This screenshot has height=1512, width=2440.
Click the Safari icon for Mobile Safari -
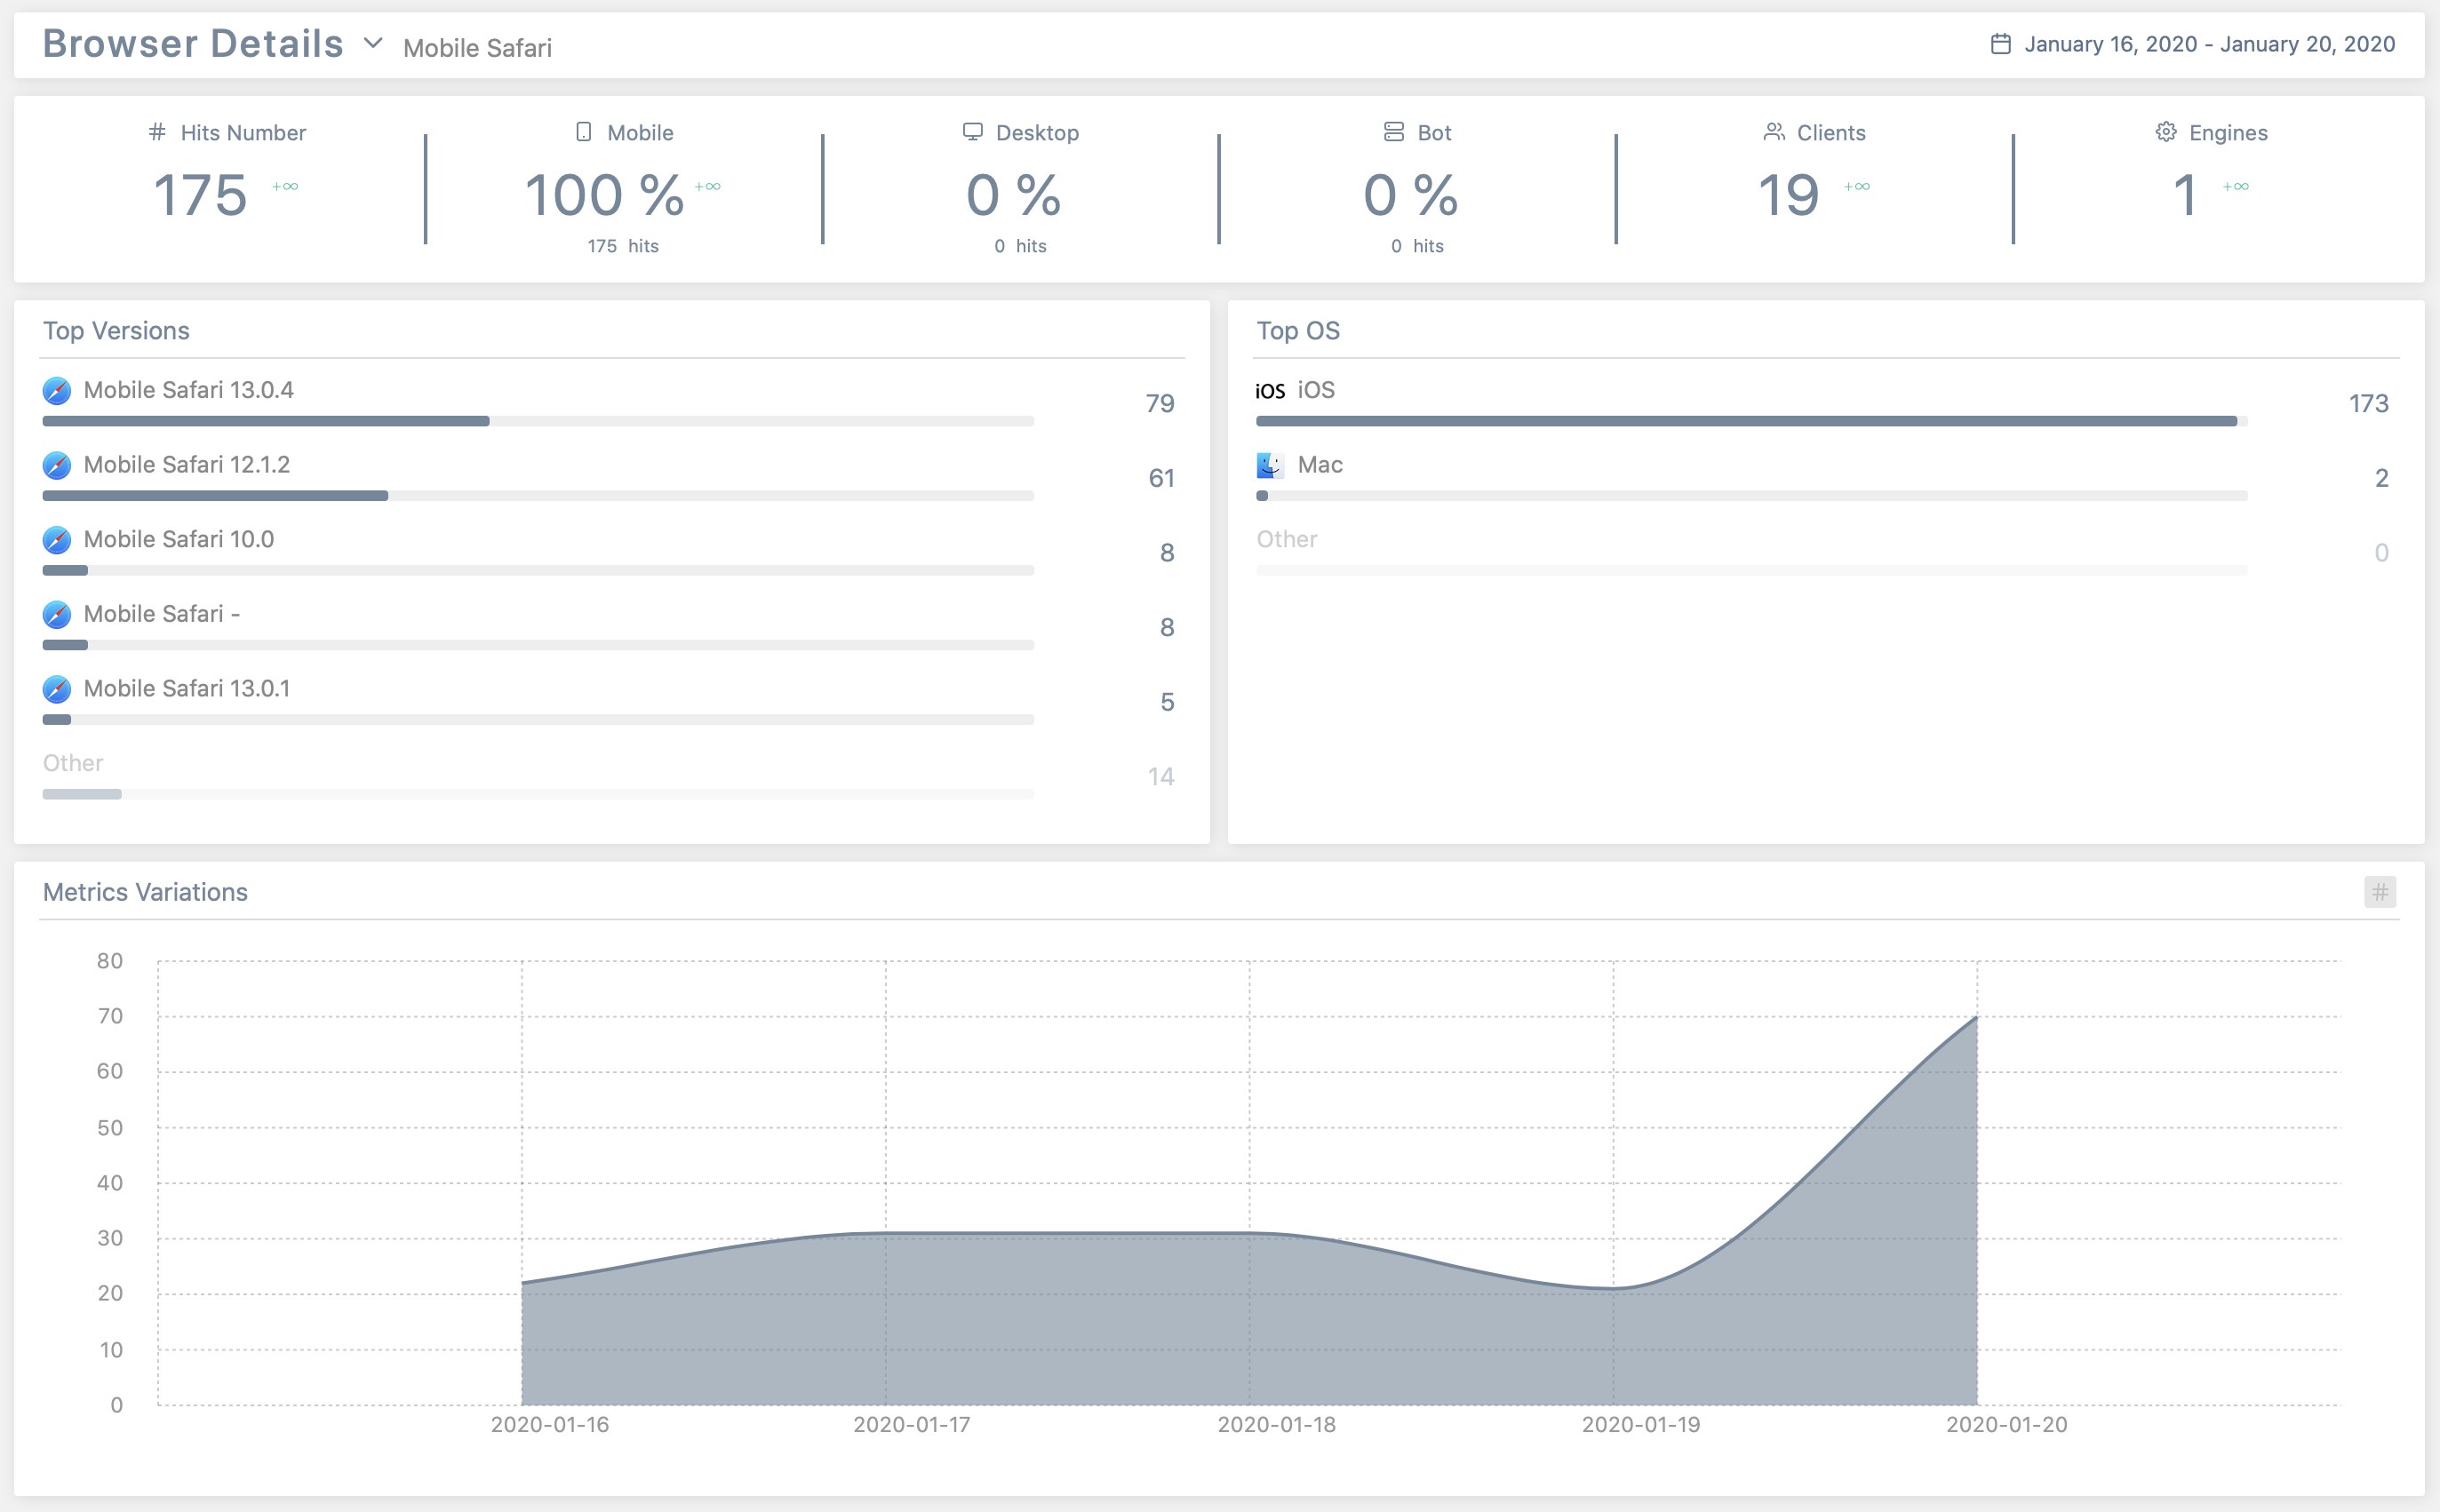point(57,614)
